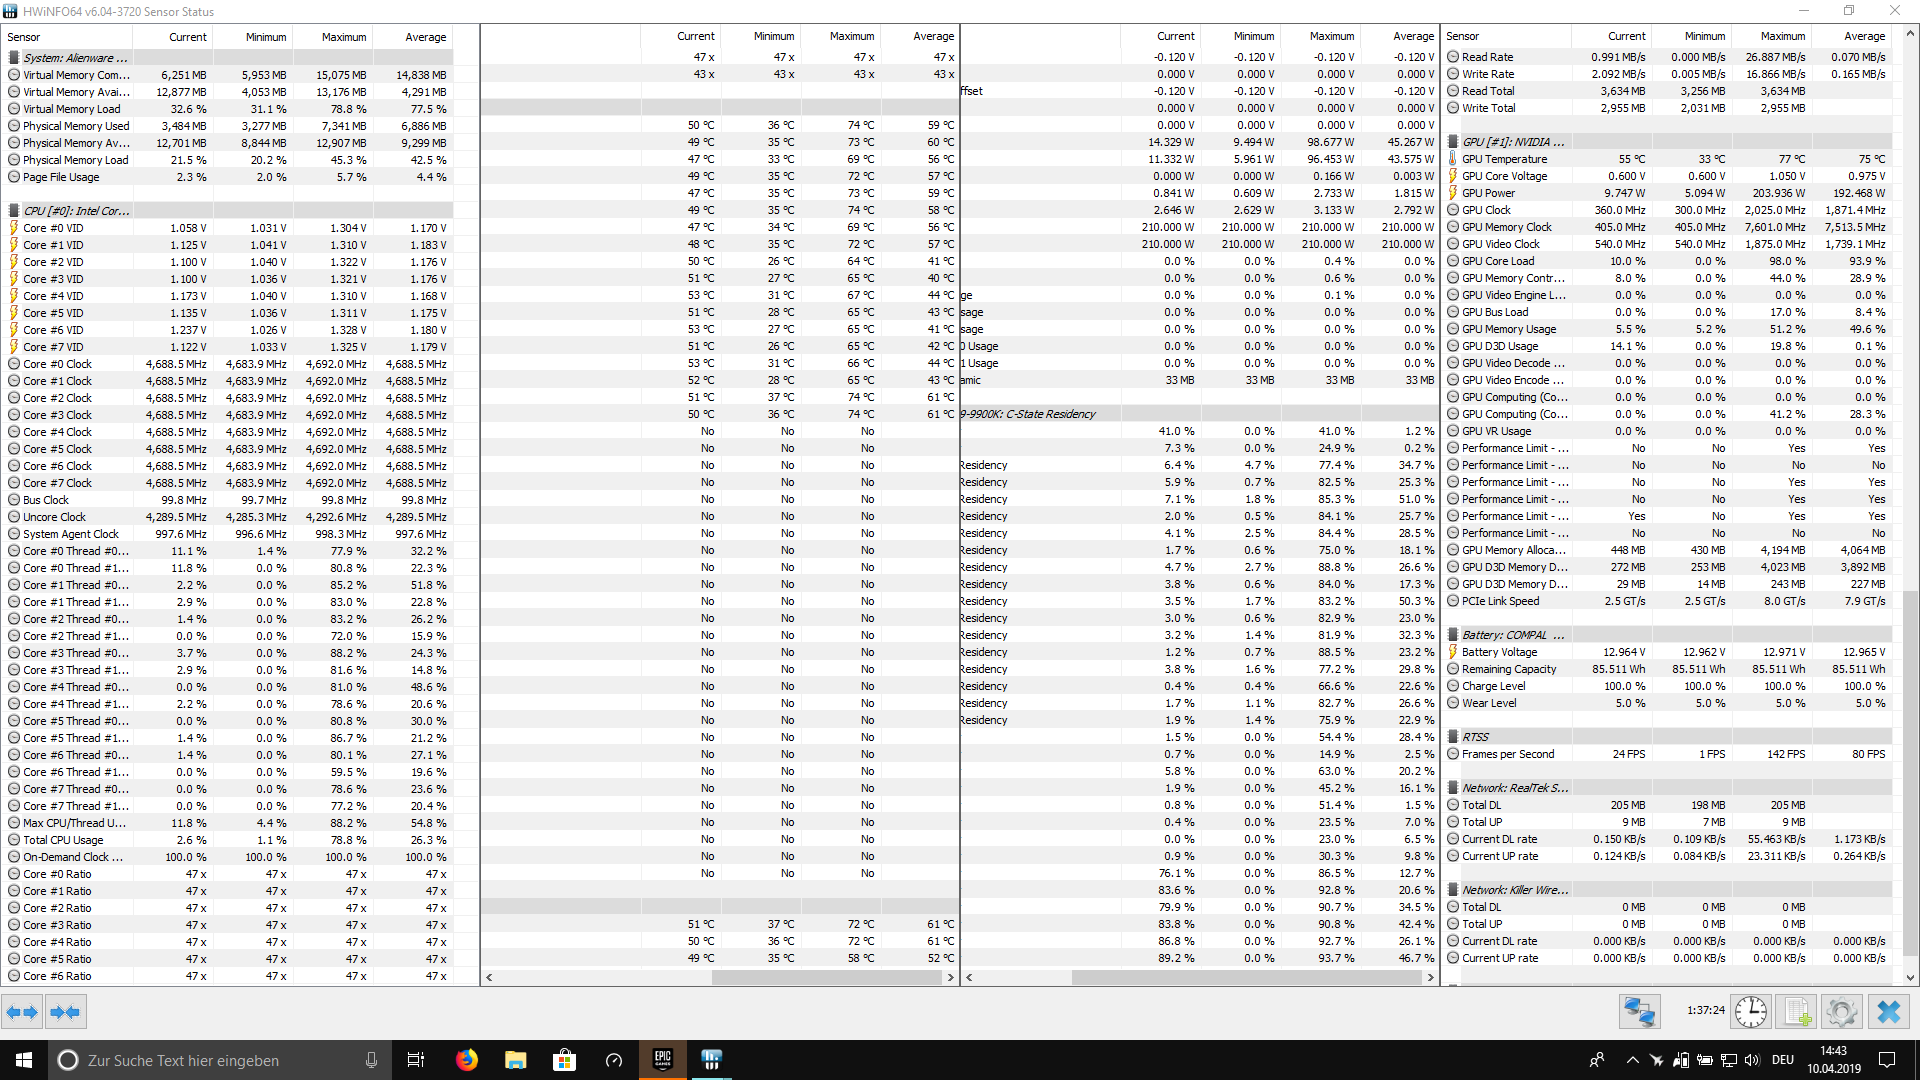Select the GPU Core Voltage row
The height and width of the screenshot is (1080, 1920).
pos(1668,176)
